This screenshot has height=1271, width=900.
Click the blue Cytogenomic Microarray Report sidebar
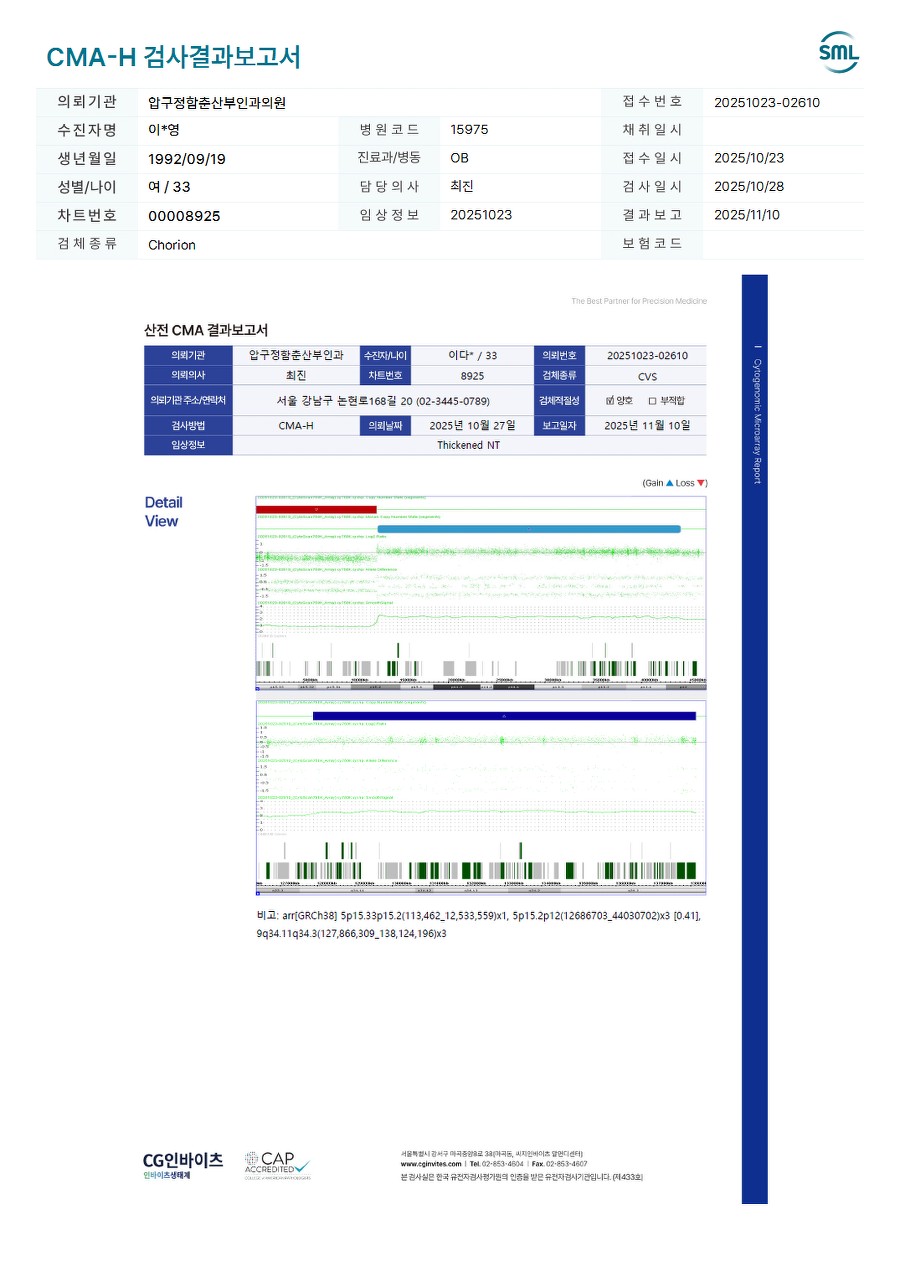[755, 739]
